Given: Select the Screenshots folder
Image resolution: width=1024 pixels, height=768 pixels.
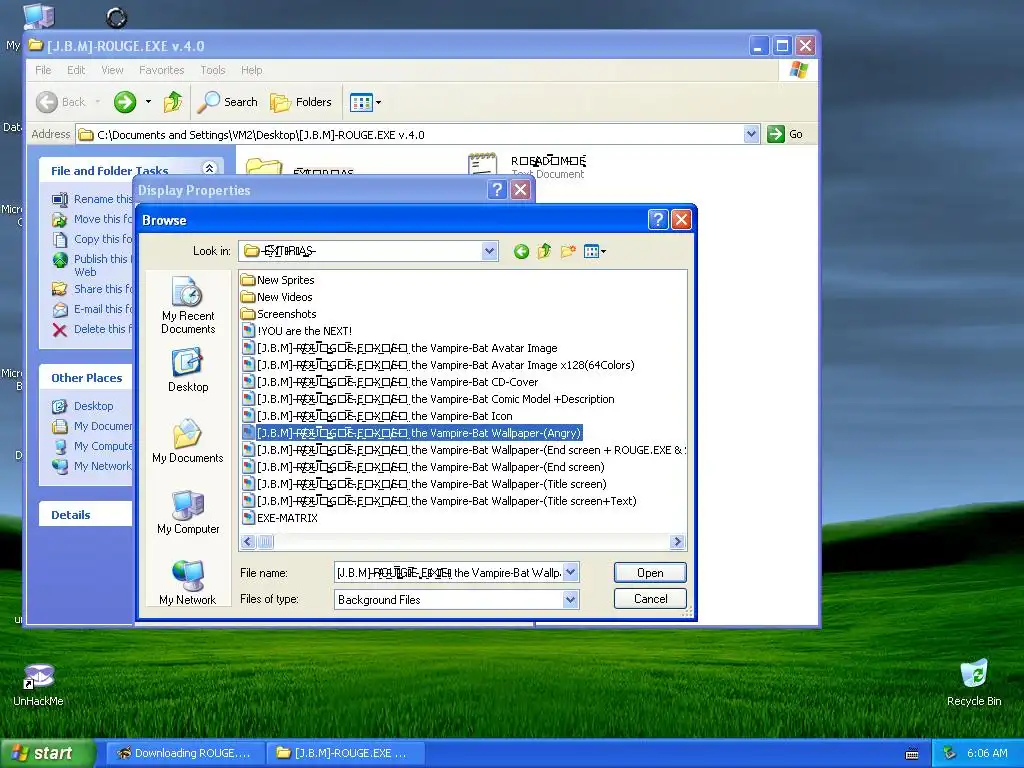Looking at the screenshot, I should [x=279, y=313].
